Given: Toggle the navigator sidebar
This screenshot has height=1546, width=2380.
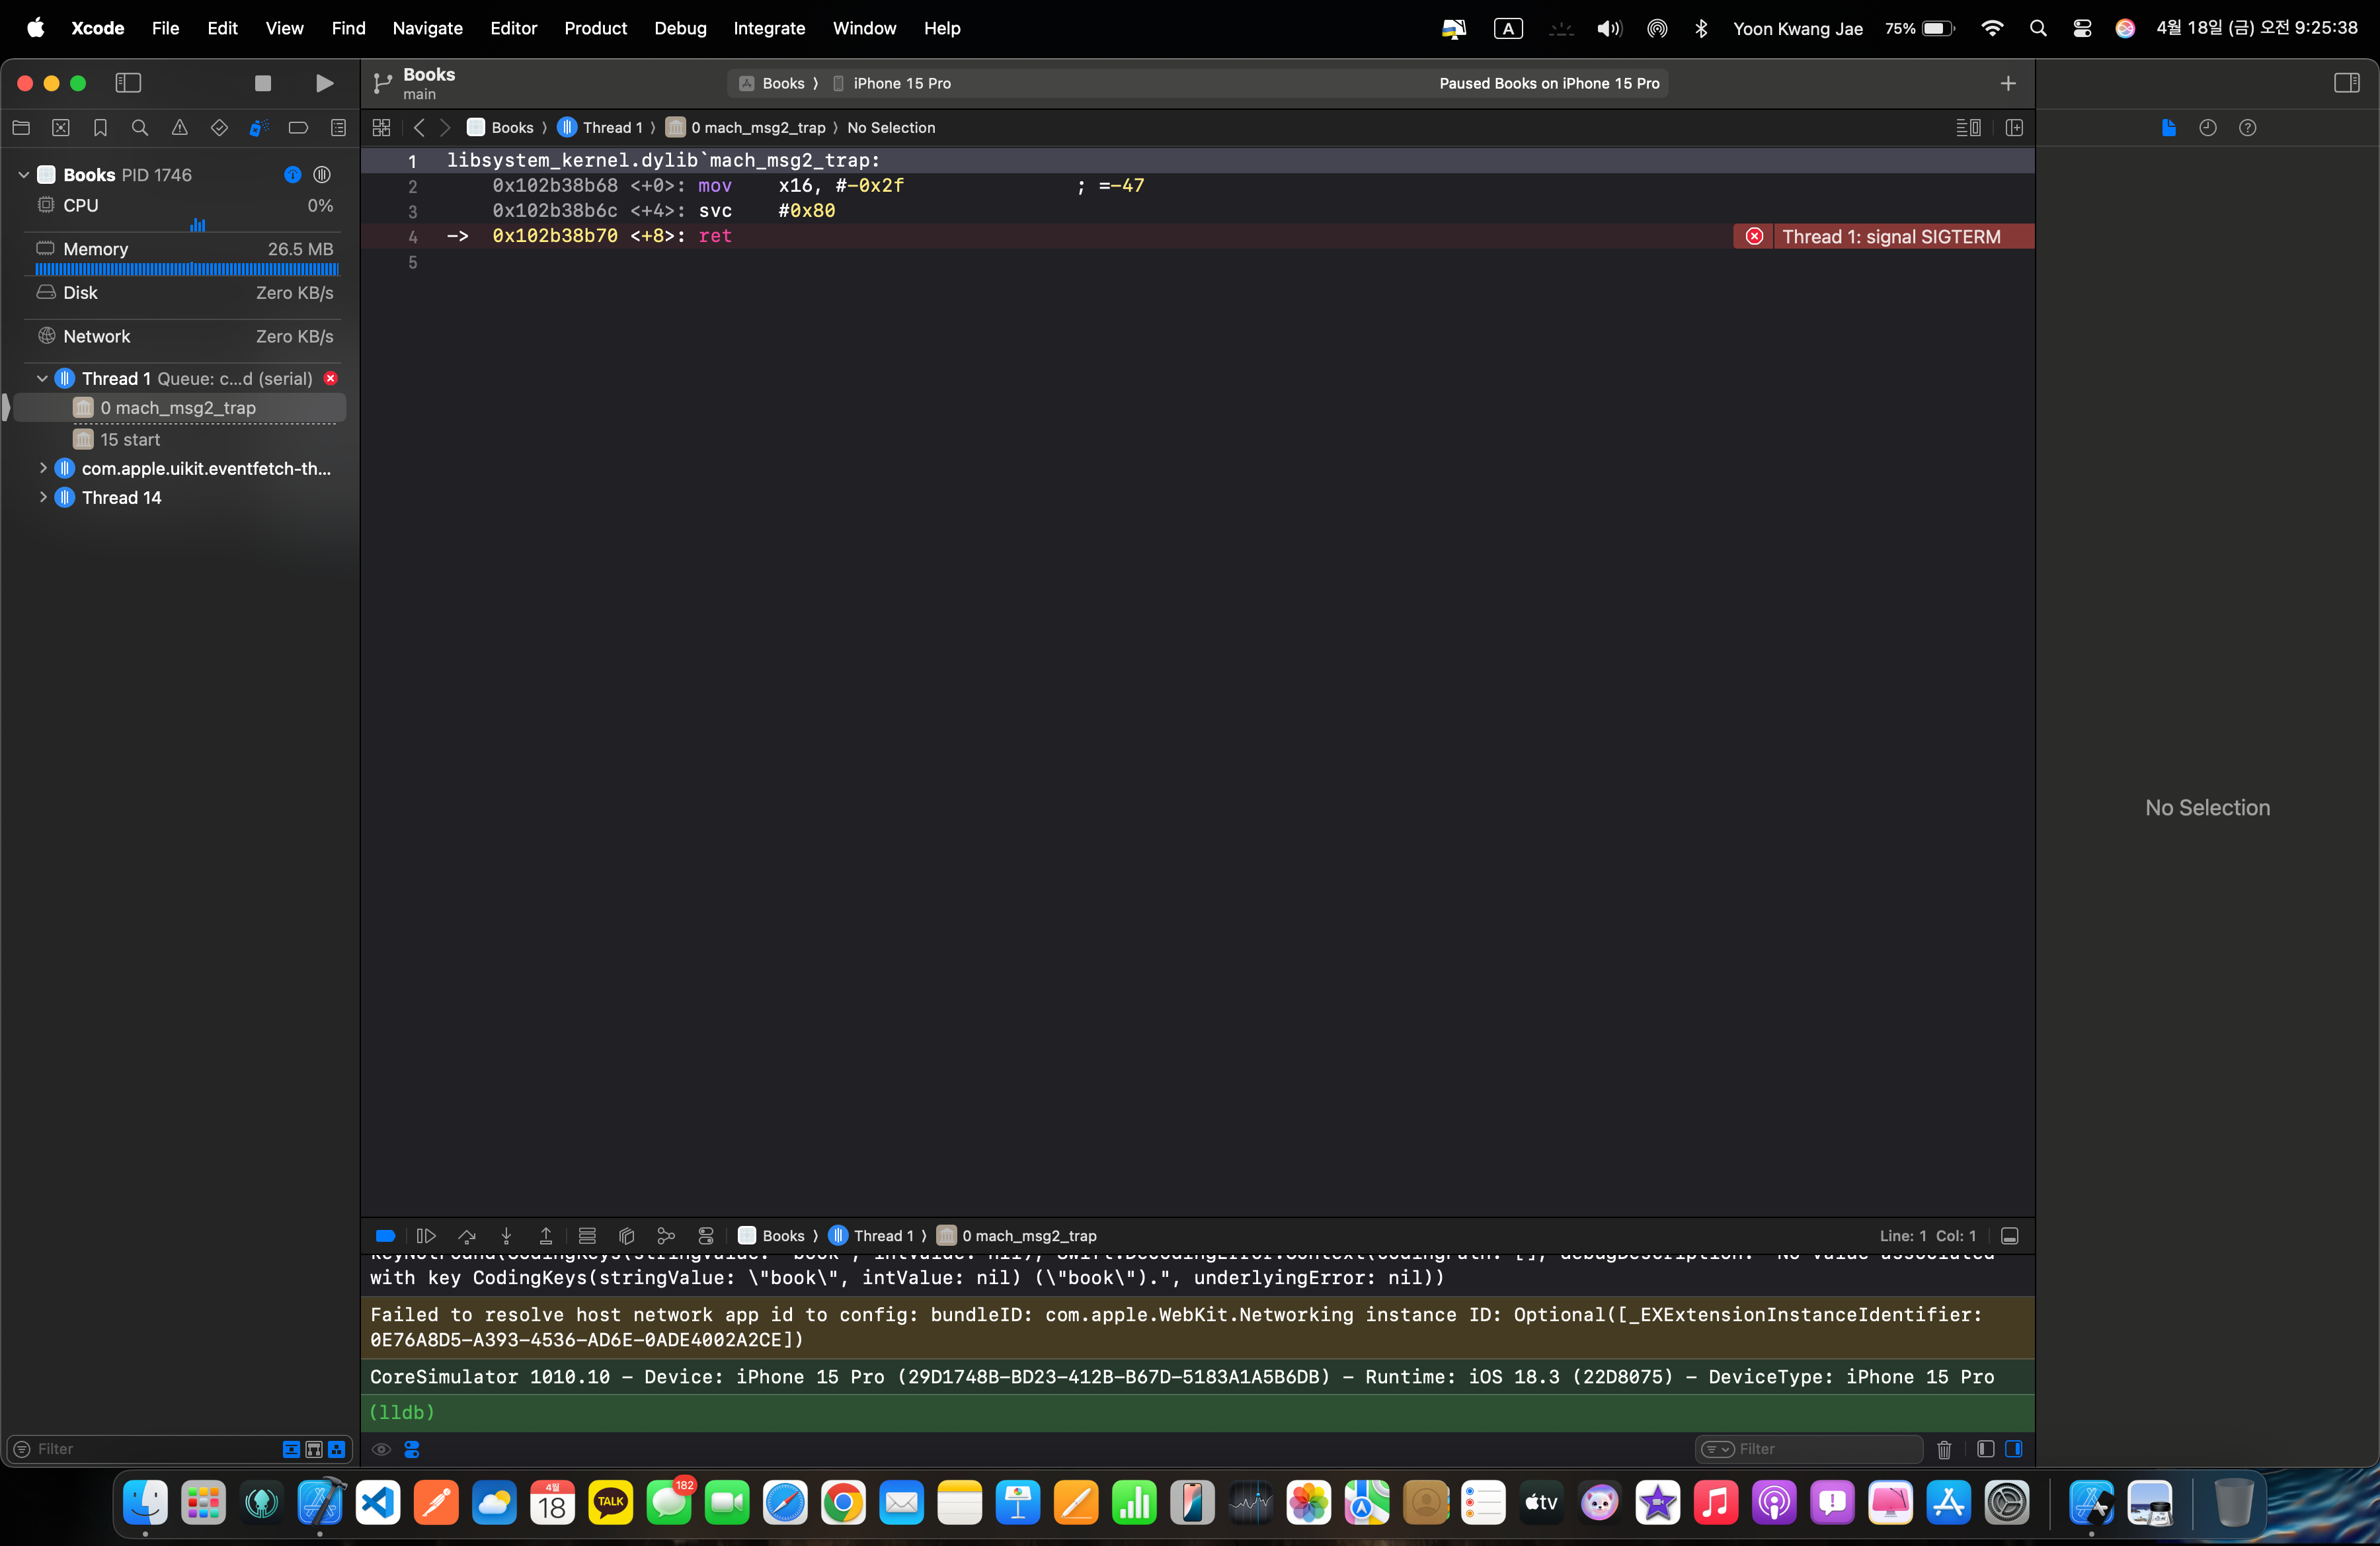Looking at the screenshot, I should [128, 83].
